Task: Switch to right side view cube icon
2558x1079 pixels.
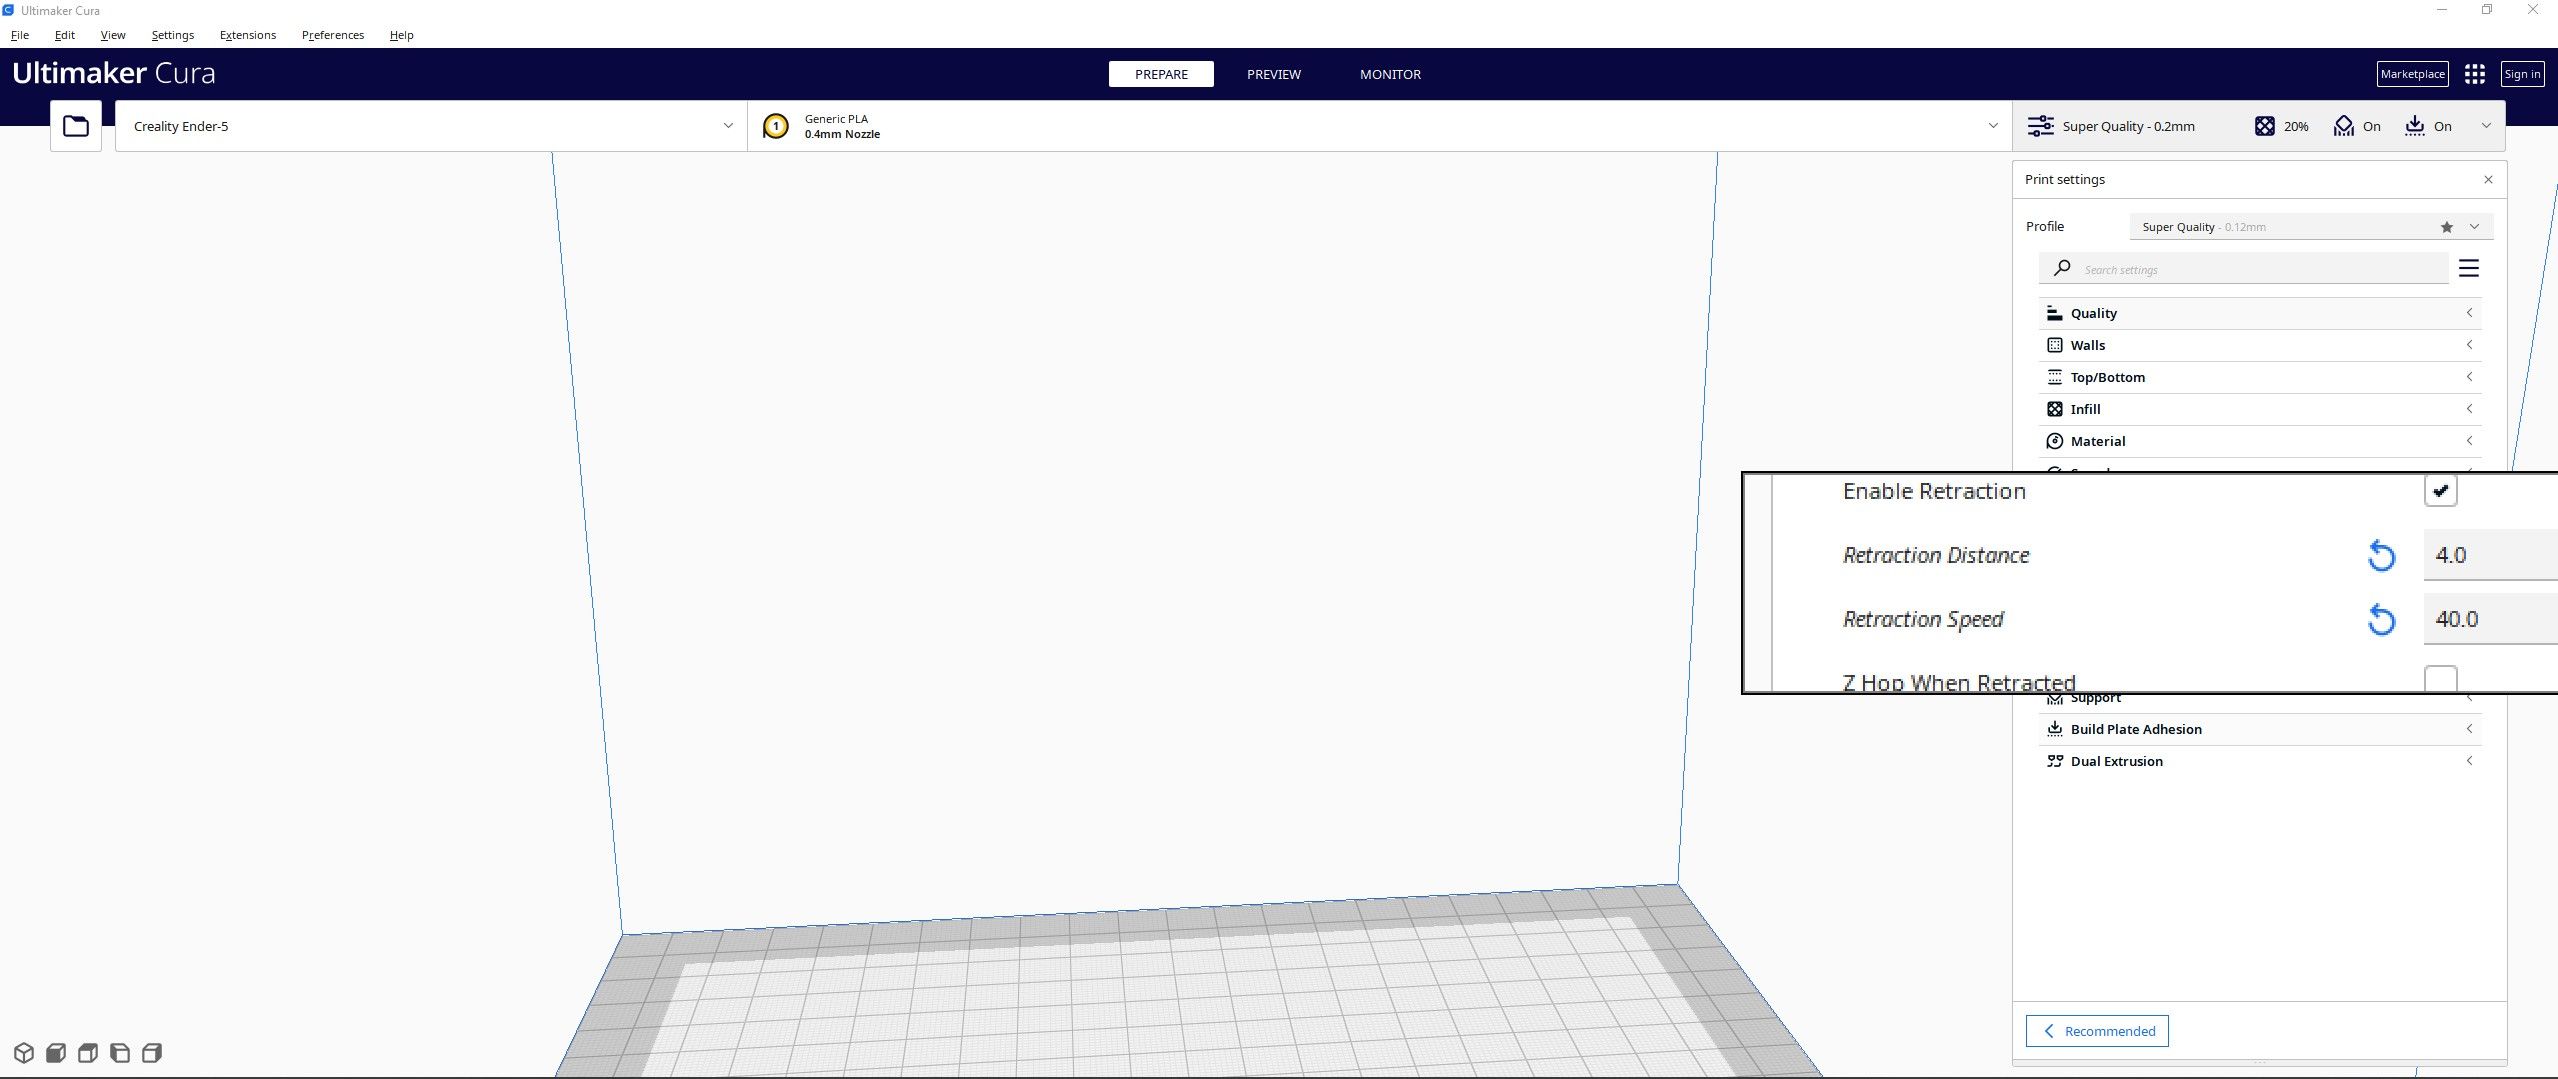Action: (152, 1052)
